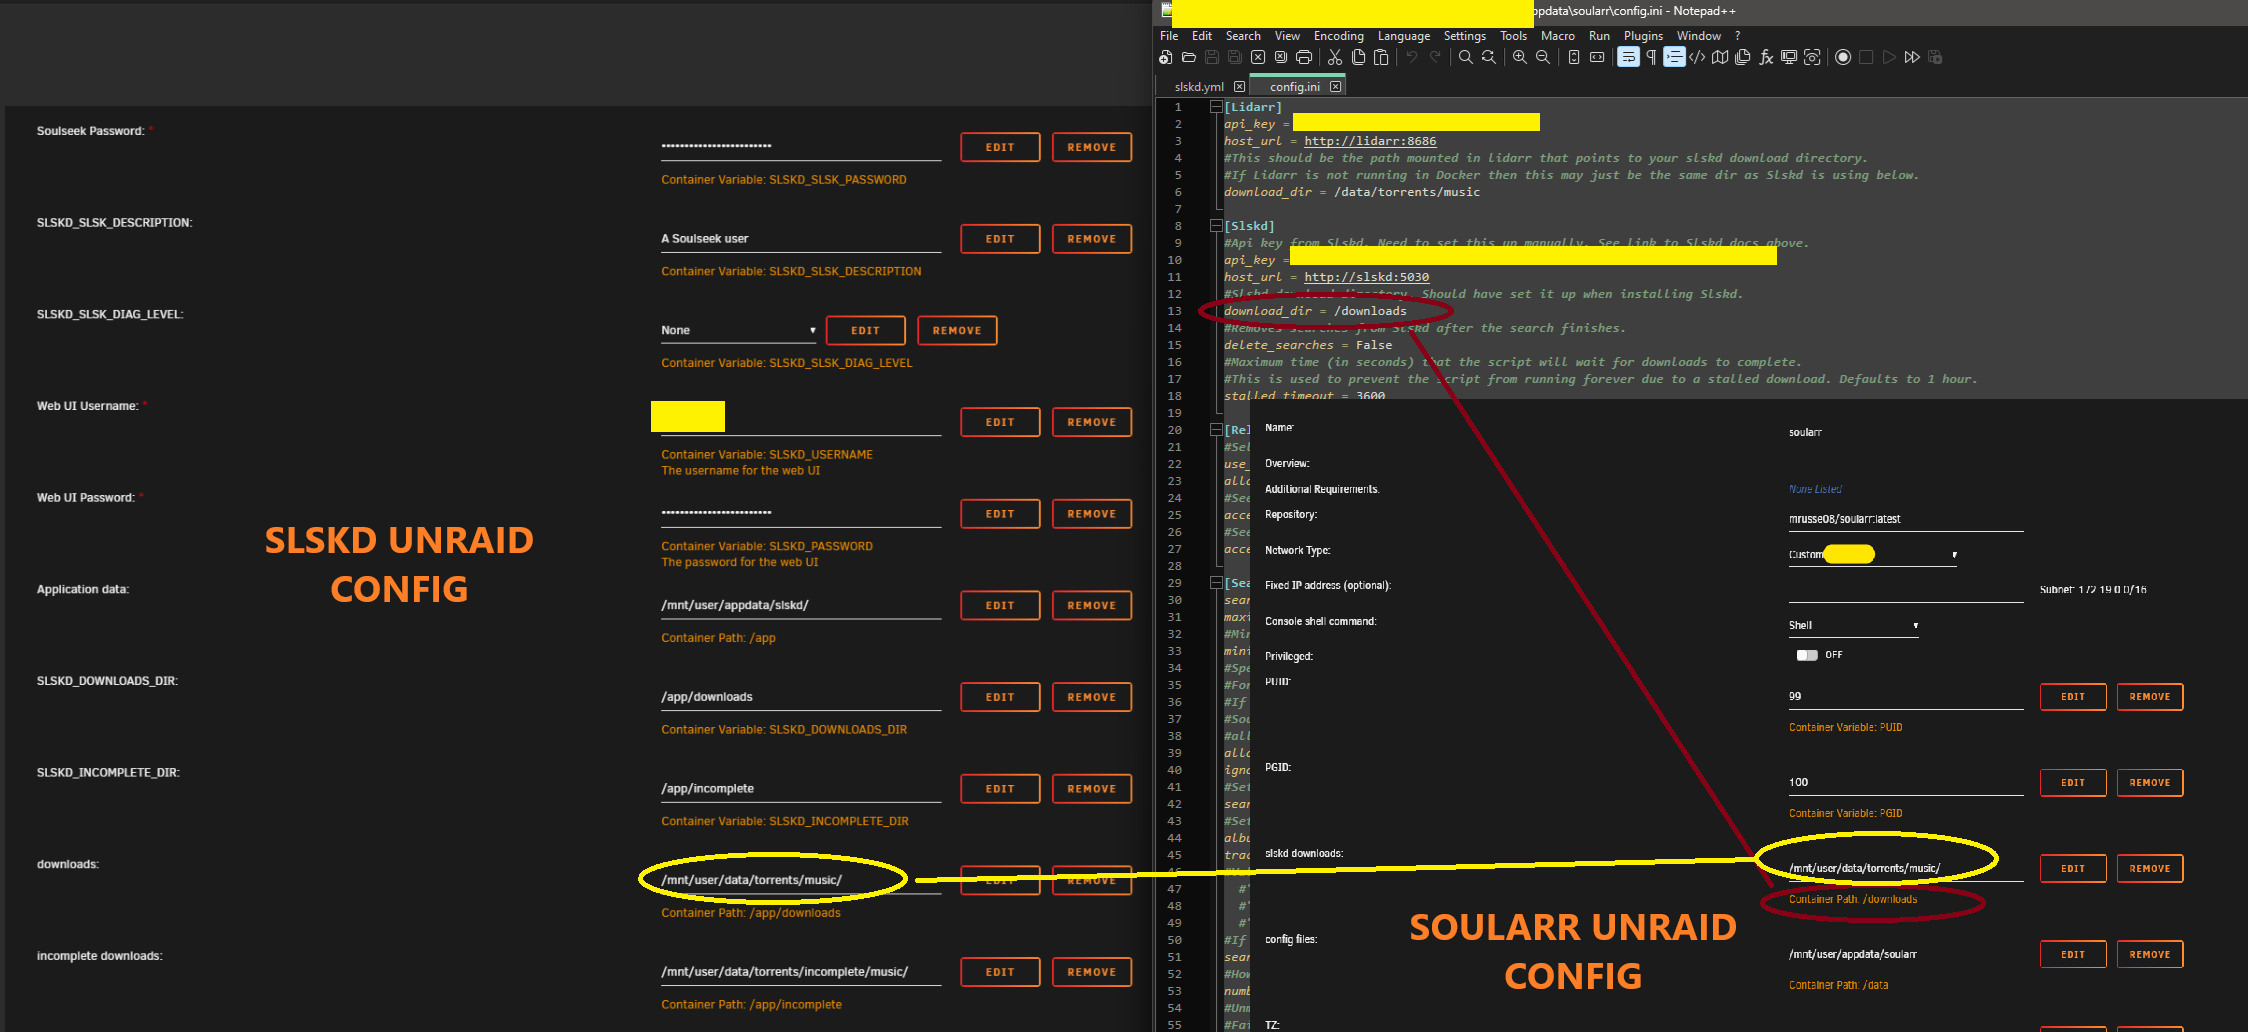Viewport: 2248px width, 1032px height.
Task: Edit the Application data path
Action: pos(1000,605)
